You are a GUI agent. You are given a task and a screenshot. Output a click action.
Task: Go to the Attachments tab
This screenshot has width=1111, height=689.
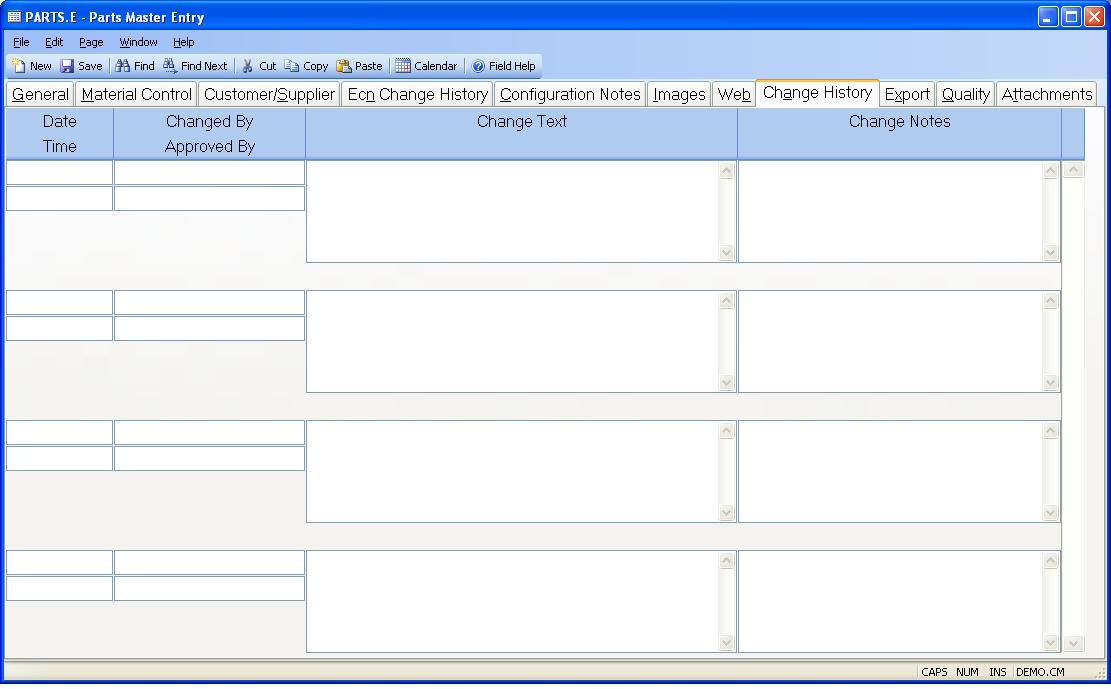pyautogui.click(x=1046, y=94)
